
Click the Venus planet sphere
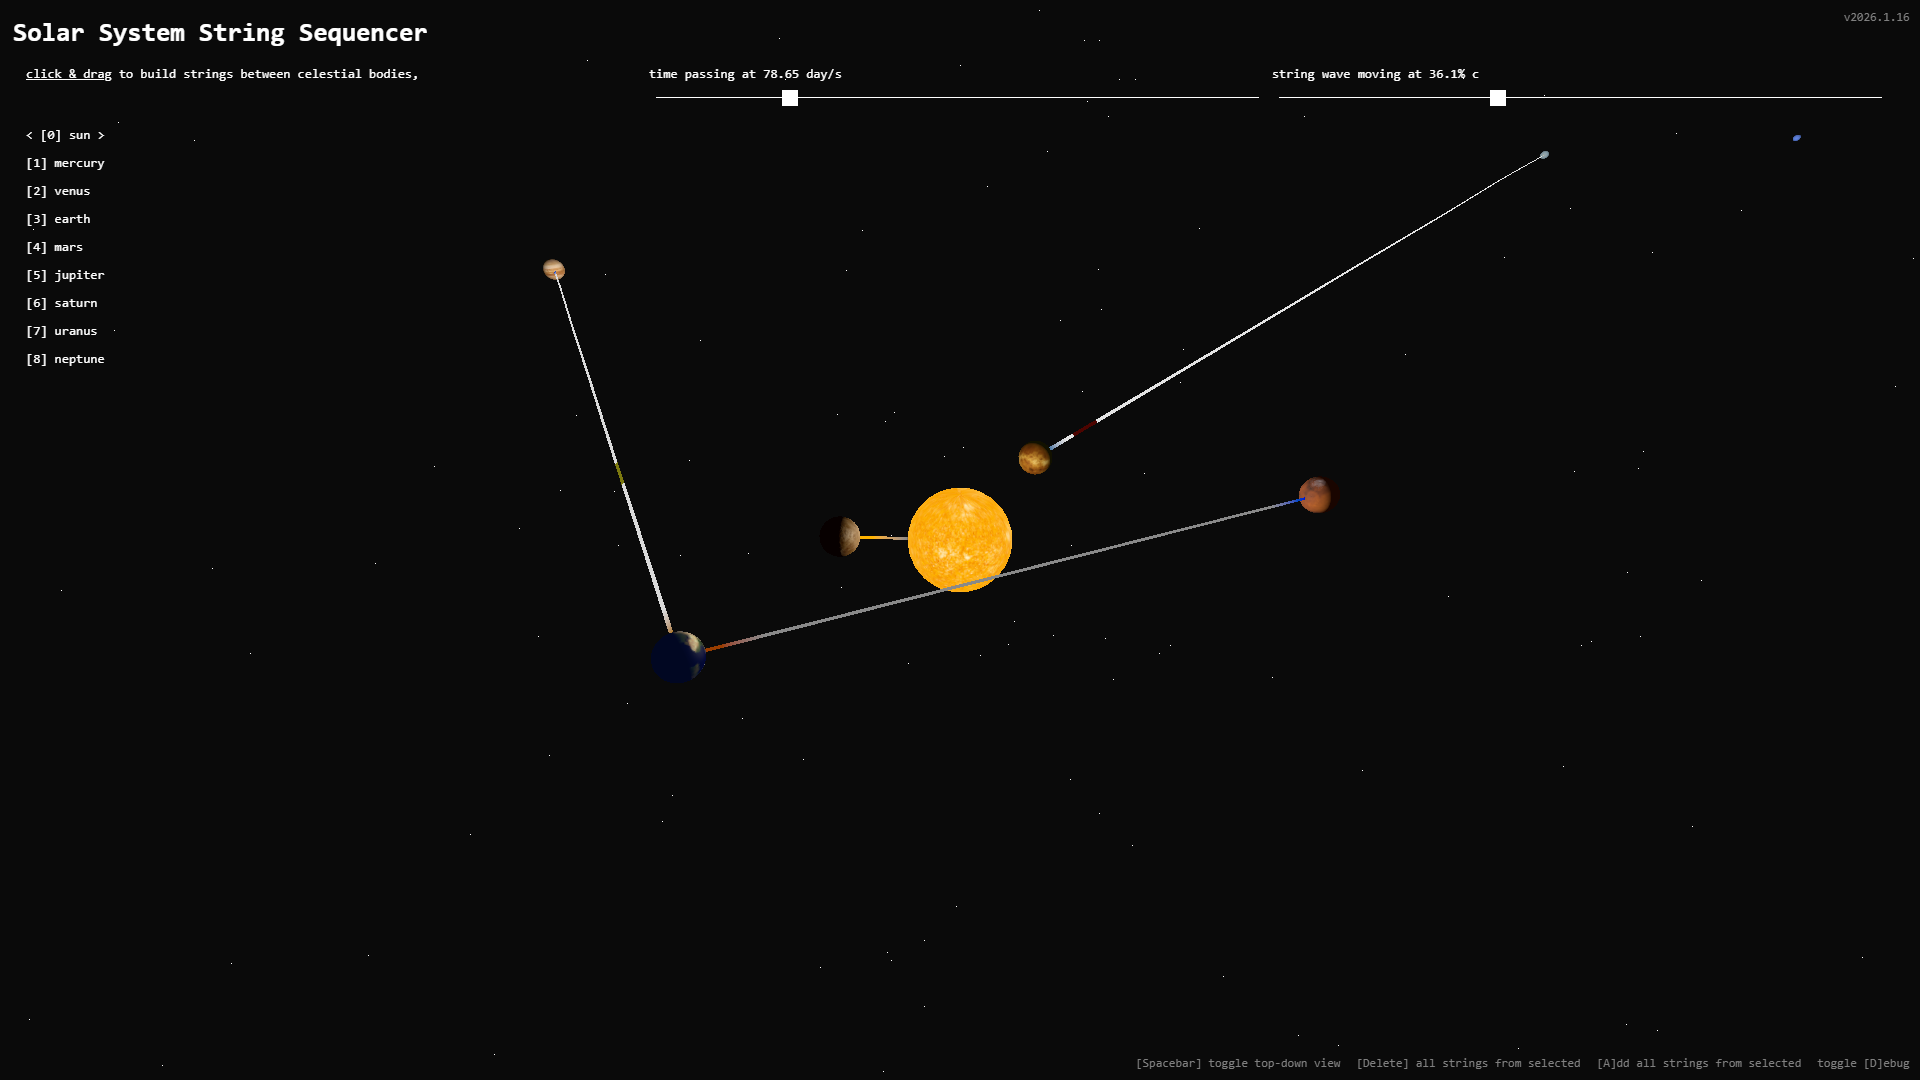tap(1034, 458)
